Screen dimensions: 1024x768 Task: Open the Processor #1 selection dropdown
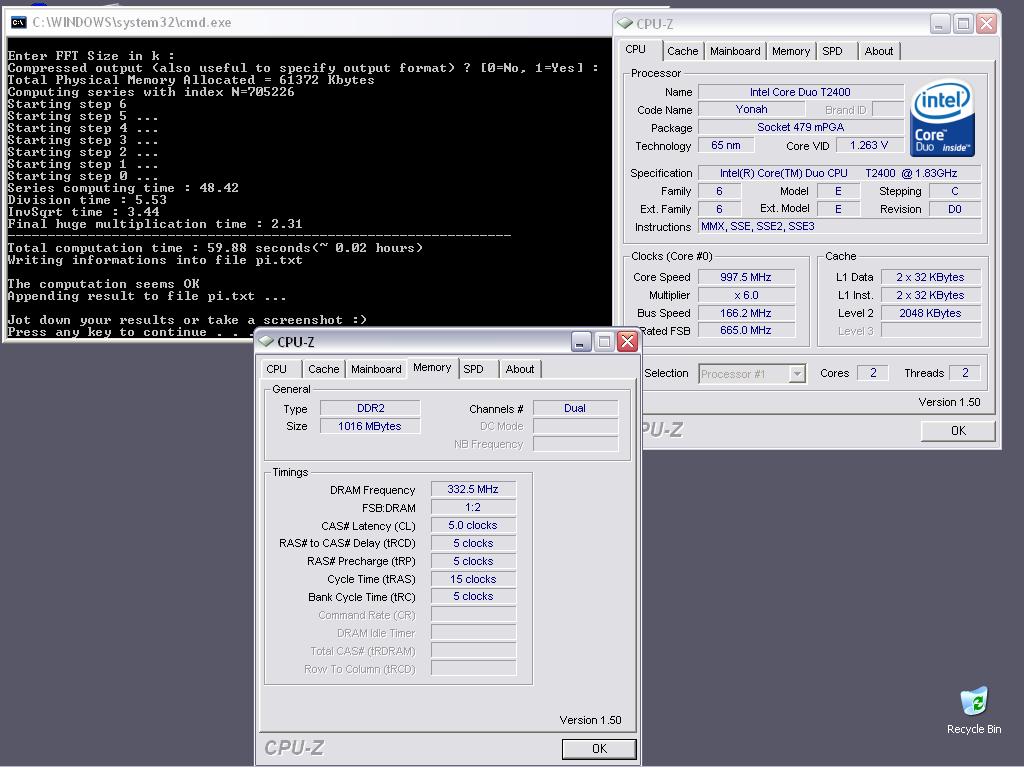pos(797,374)
